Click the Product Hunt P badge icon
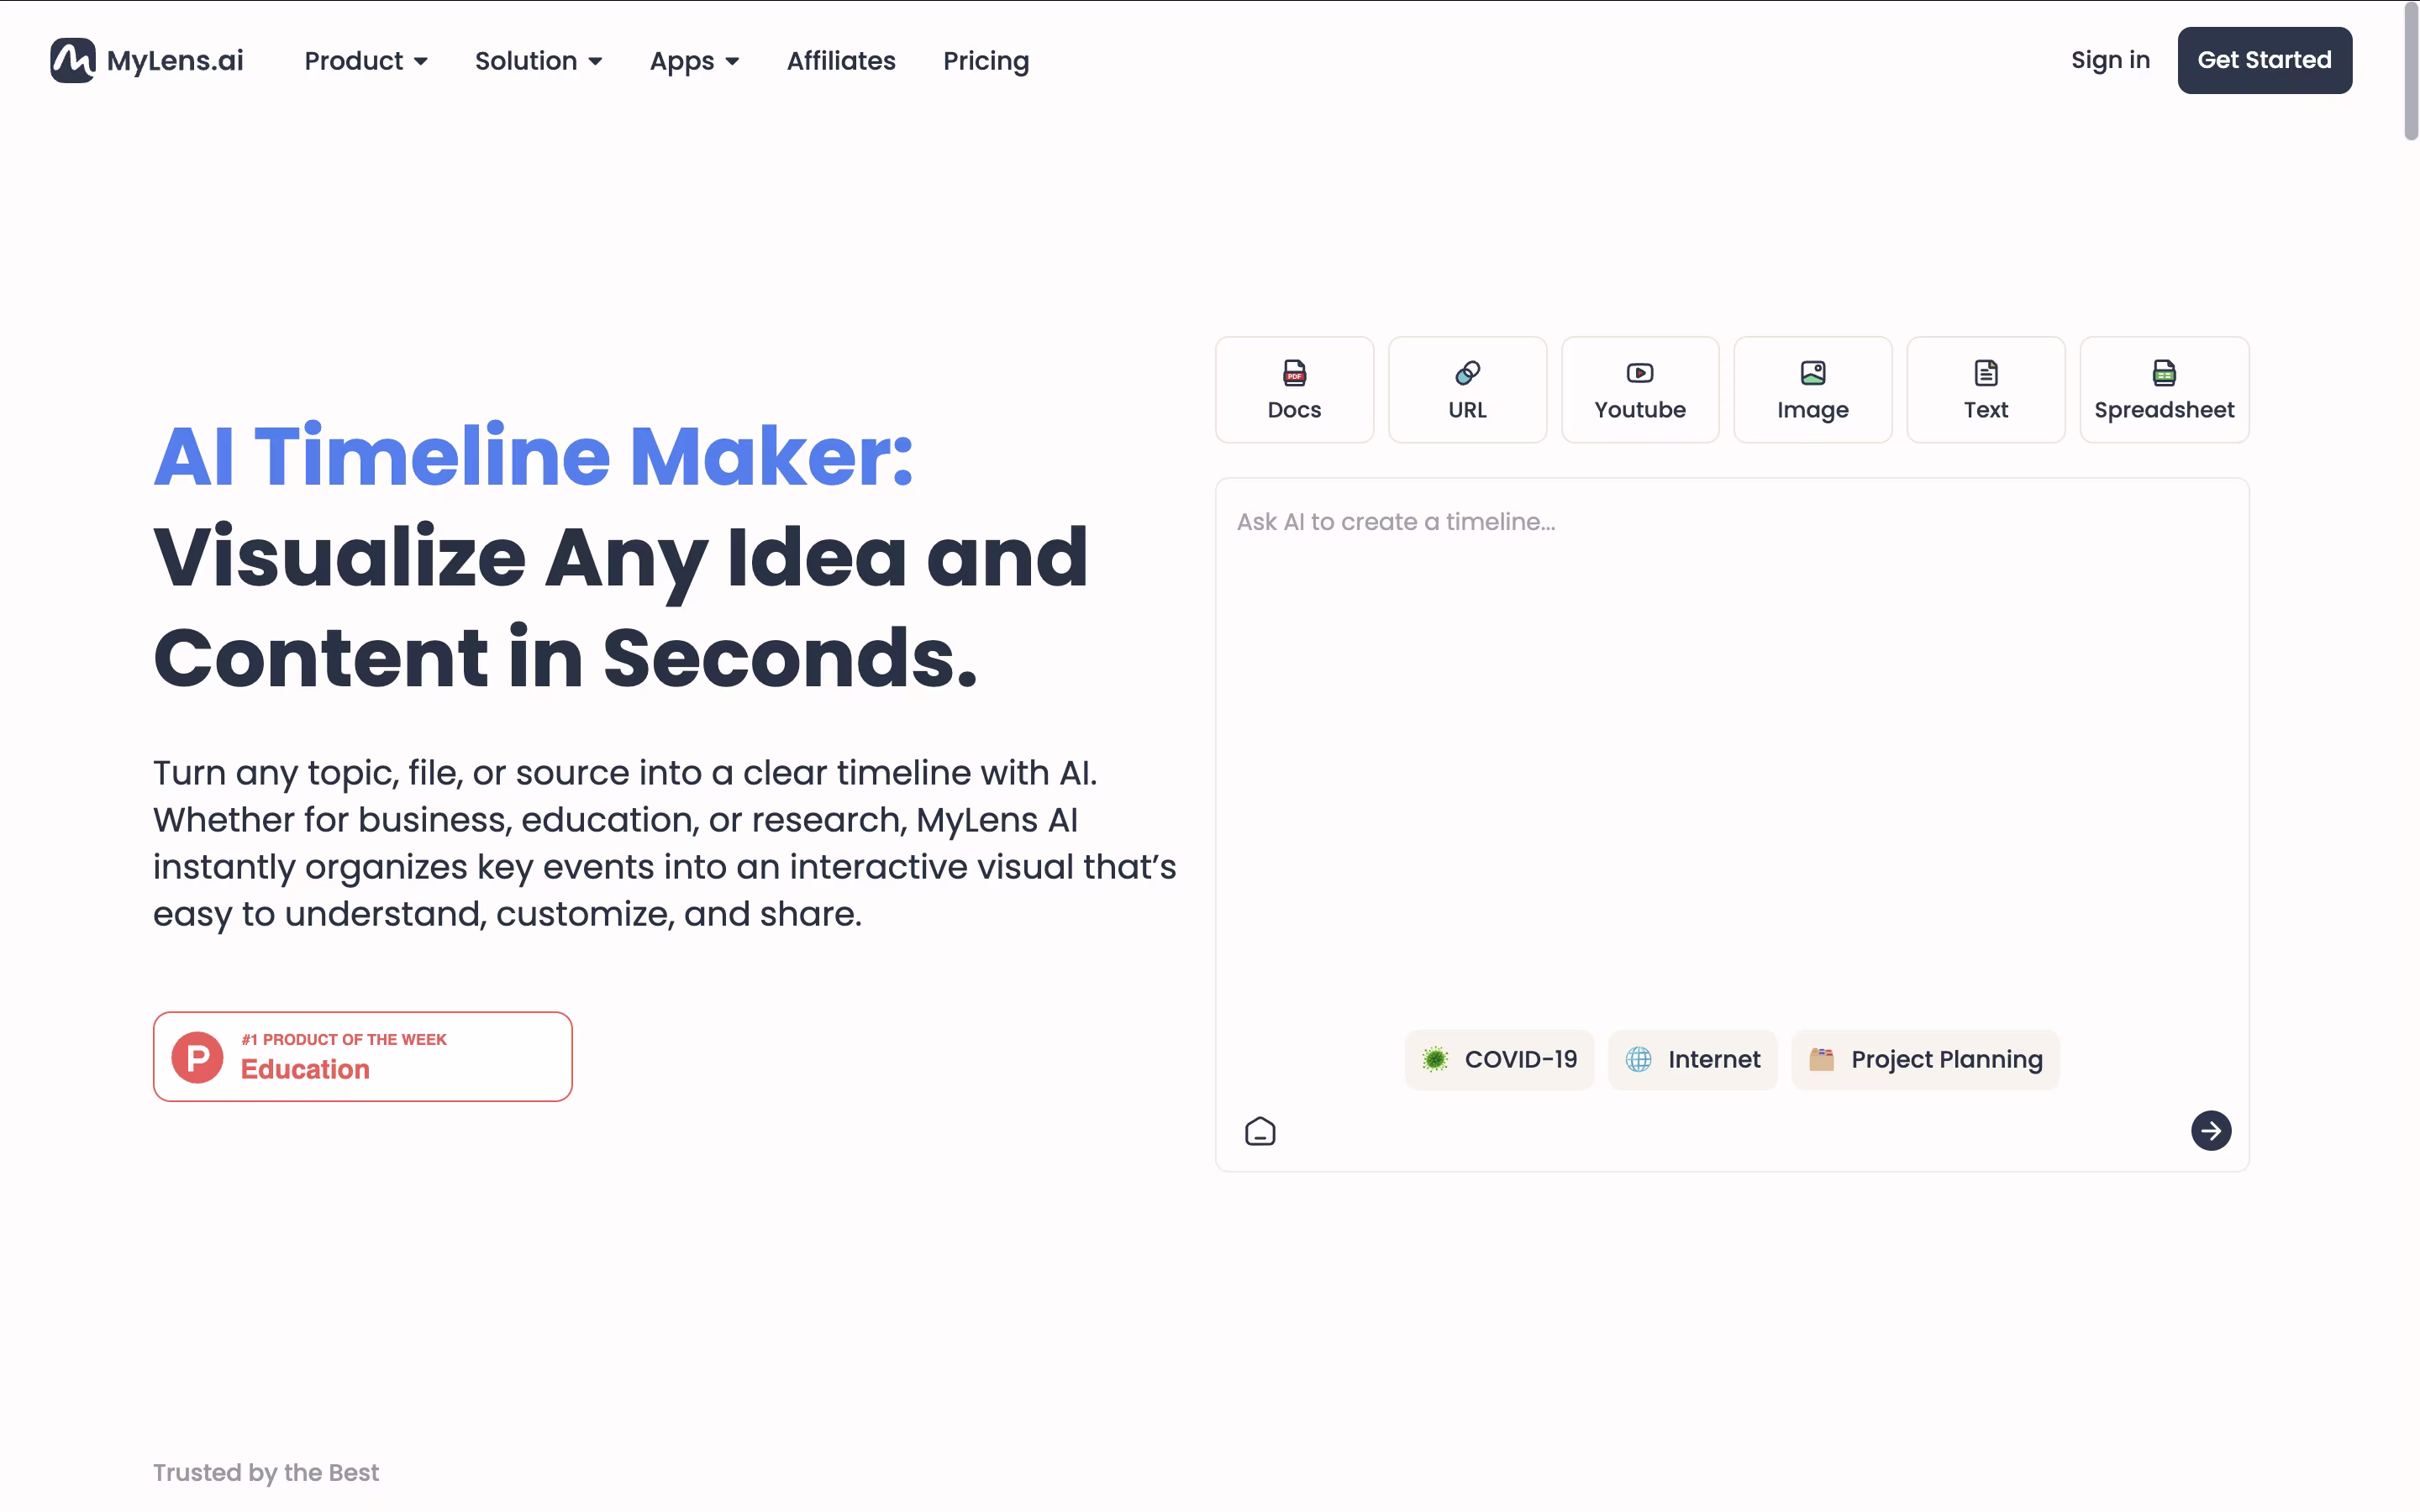This screenshot has width=2420, height=1512. click(197, 1057)
